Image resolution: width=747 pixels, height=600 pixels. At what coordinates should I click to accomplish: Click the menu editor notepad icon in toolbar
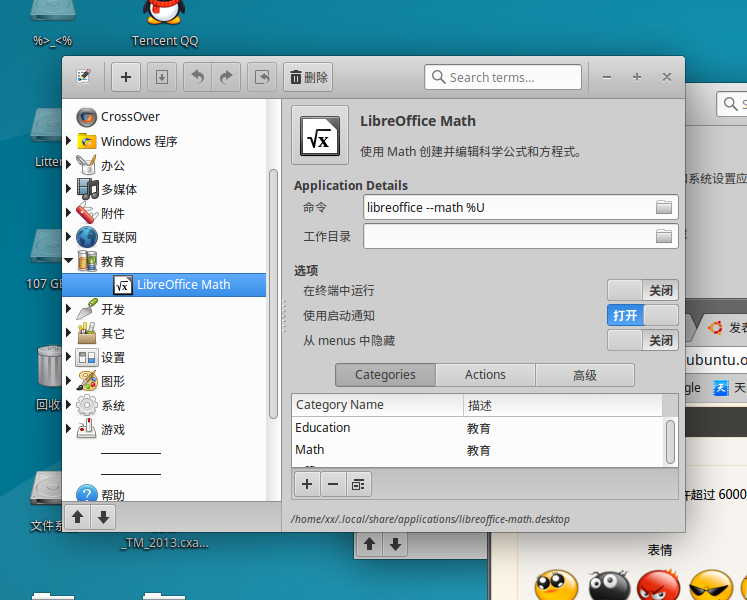click(x=83, y=77)
